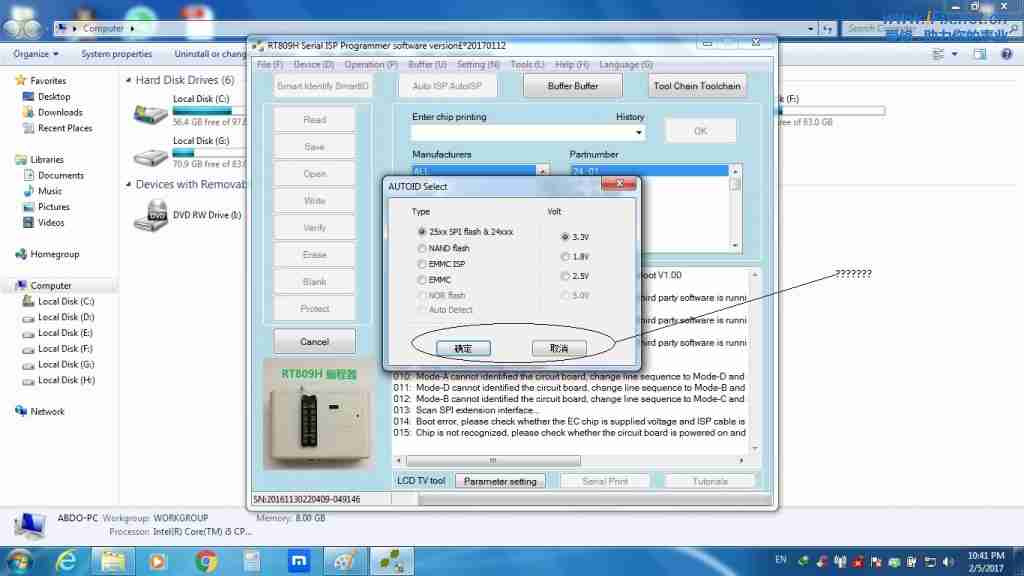Choose the EMMC ISP radio button
This screenshot has height=576, width=1024.
[422, 264]
